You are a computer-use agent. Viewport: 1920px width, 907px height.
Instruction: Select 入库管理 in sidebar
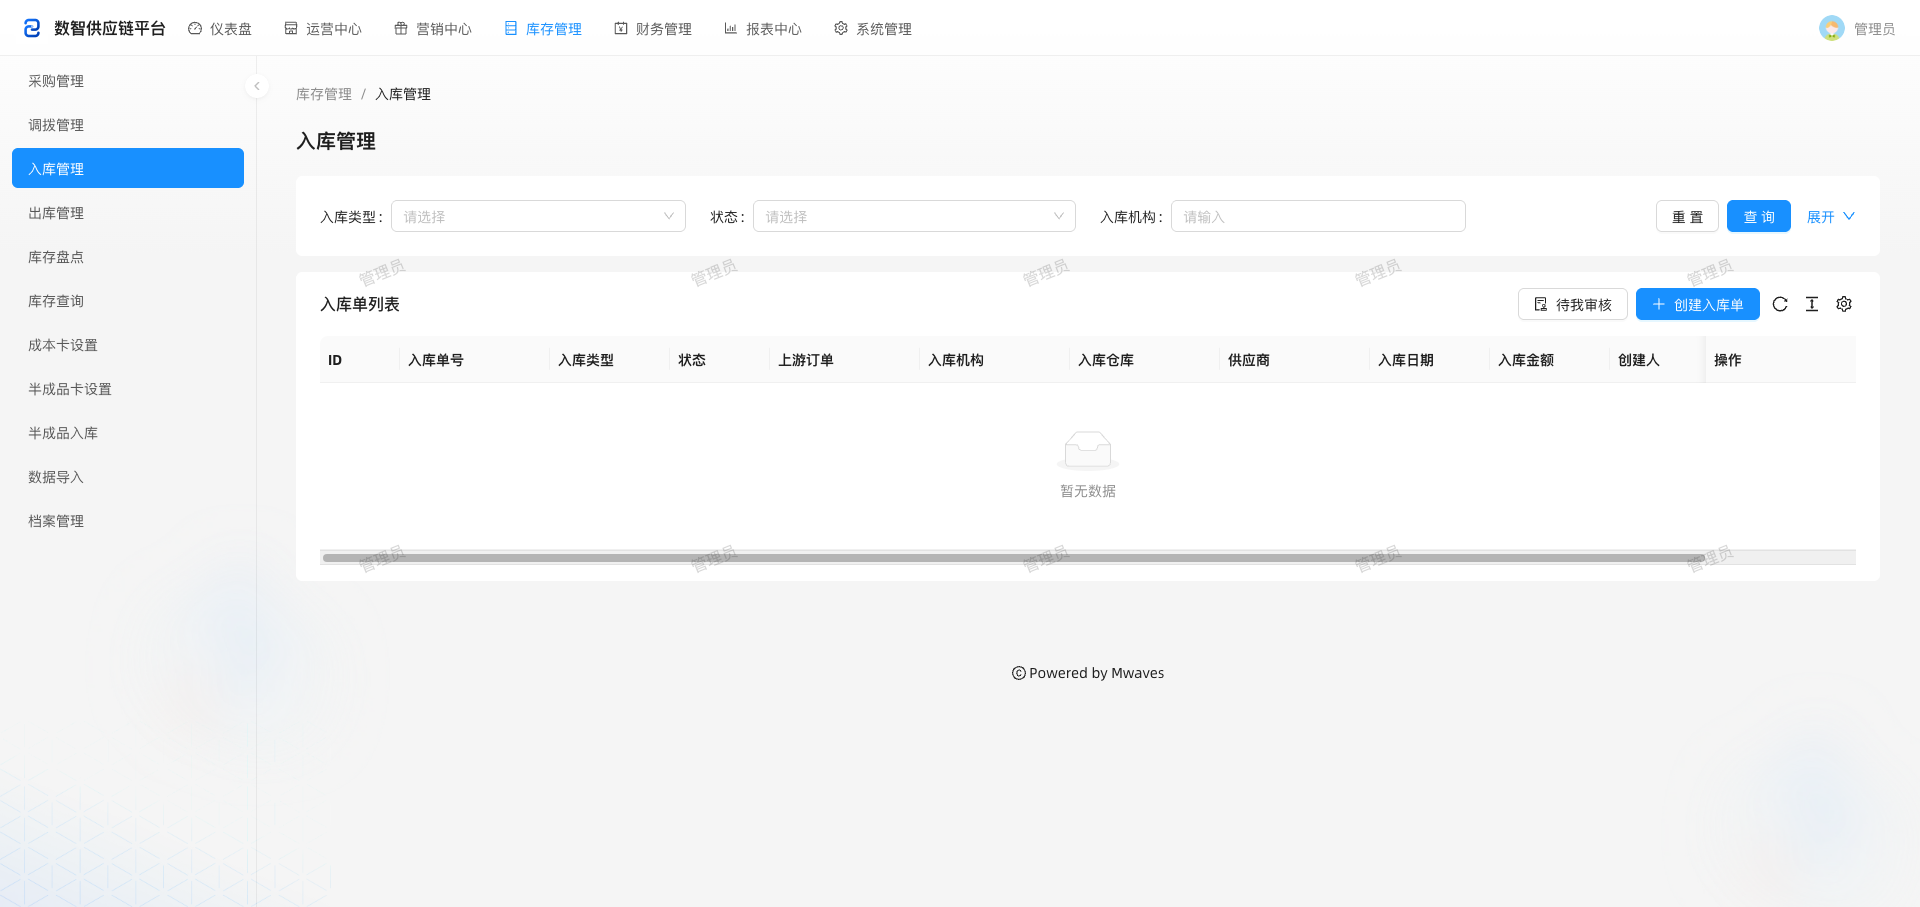click(128, 168)
